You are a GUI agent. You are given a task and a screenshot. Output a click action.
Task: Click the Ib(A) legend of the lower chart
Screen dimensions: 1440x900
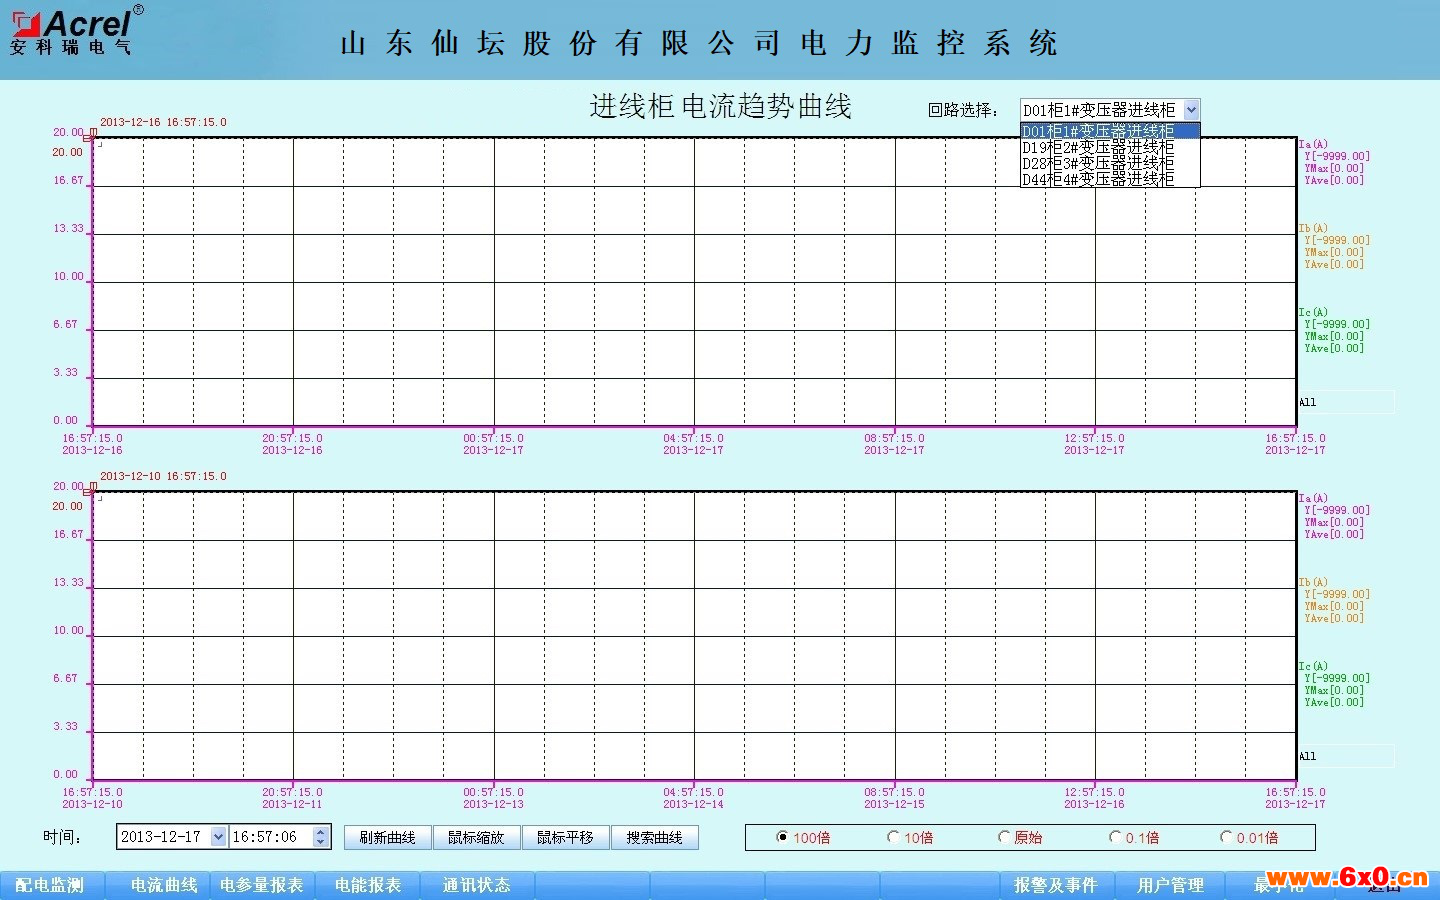click(x=1313, y=582)
